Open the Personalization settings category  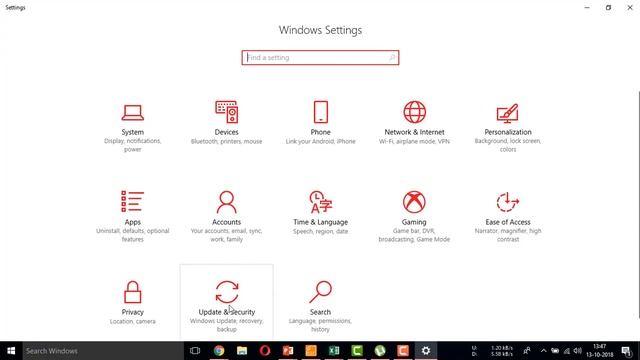508,127
